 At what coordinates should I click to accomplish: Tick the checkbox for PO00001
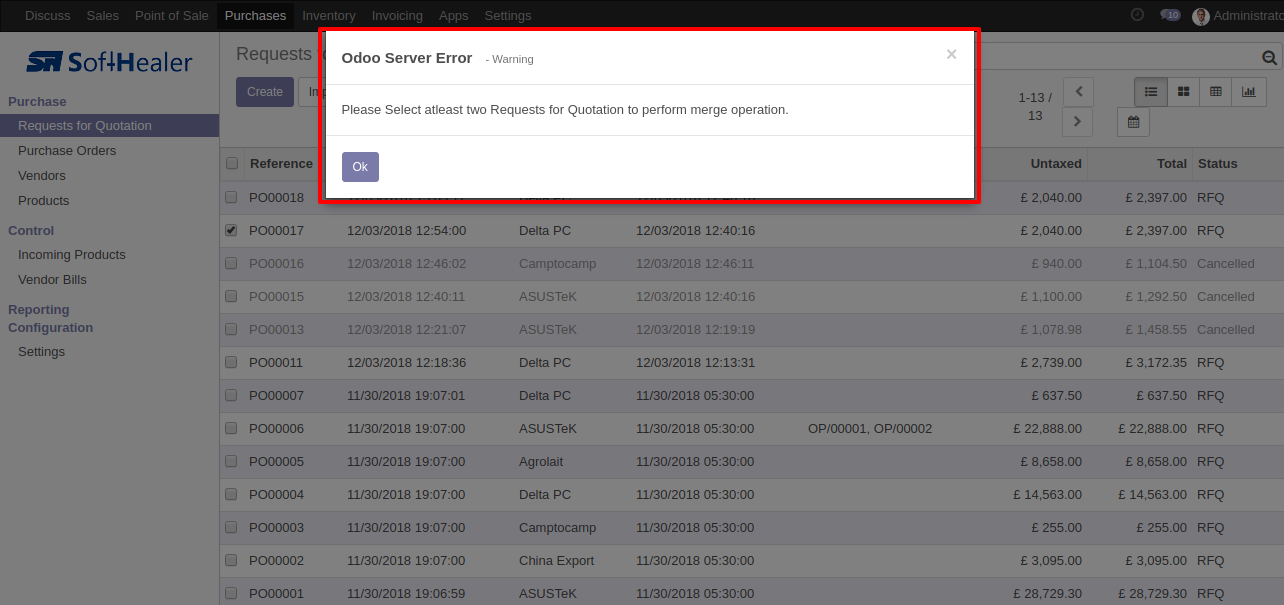[231, 593]
